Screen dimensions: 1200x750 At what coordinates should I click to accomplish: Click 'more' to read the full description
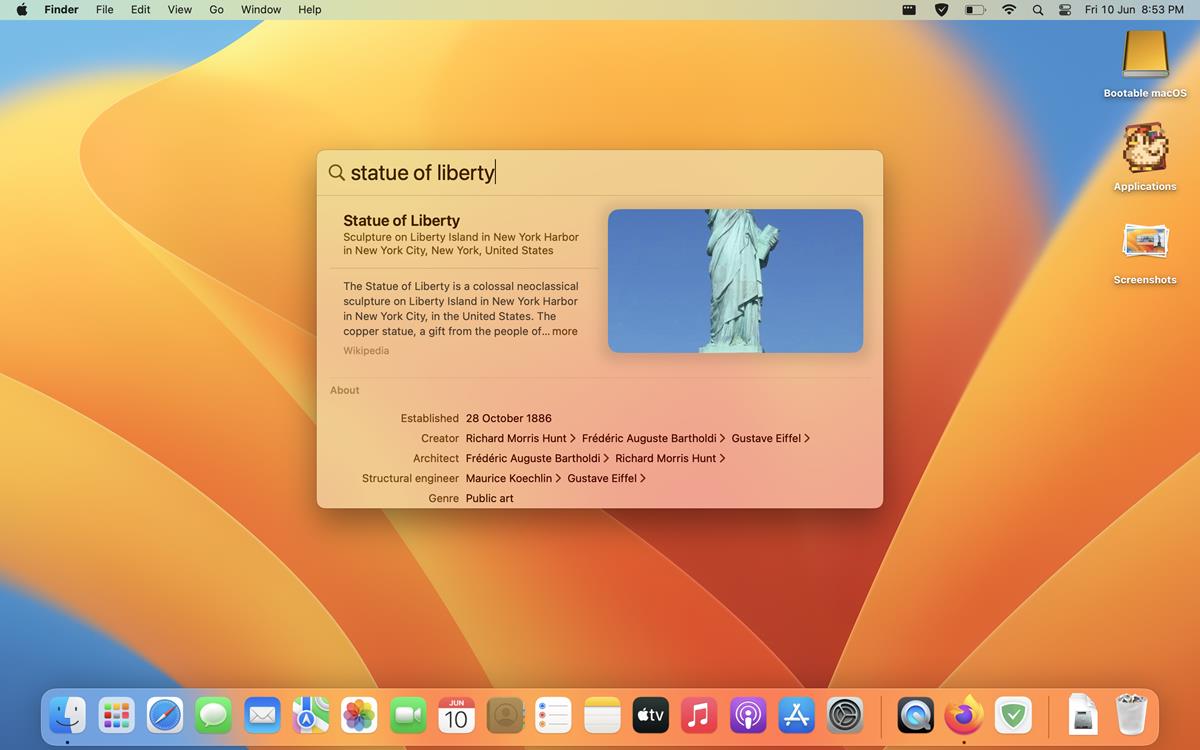pyautogui.click(x=564, y=331)
